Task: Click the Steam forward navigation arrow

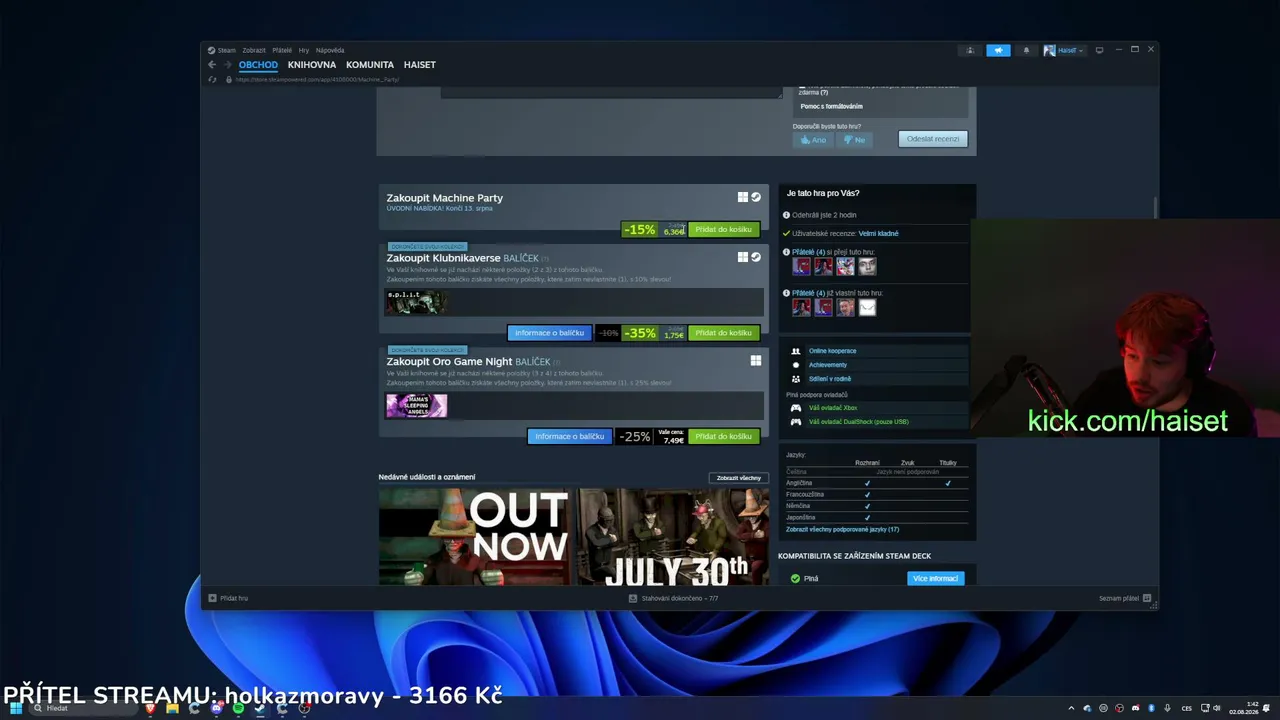Action: tap(227, 65)
